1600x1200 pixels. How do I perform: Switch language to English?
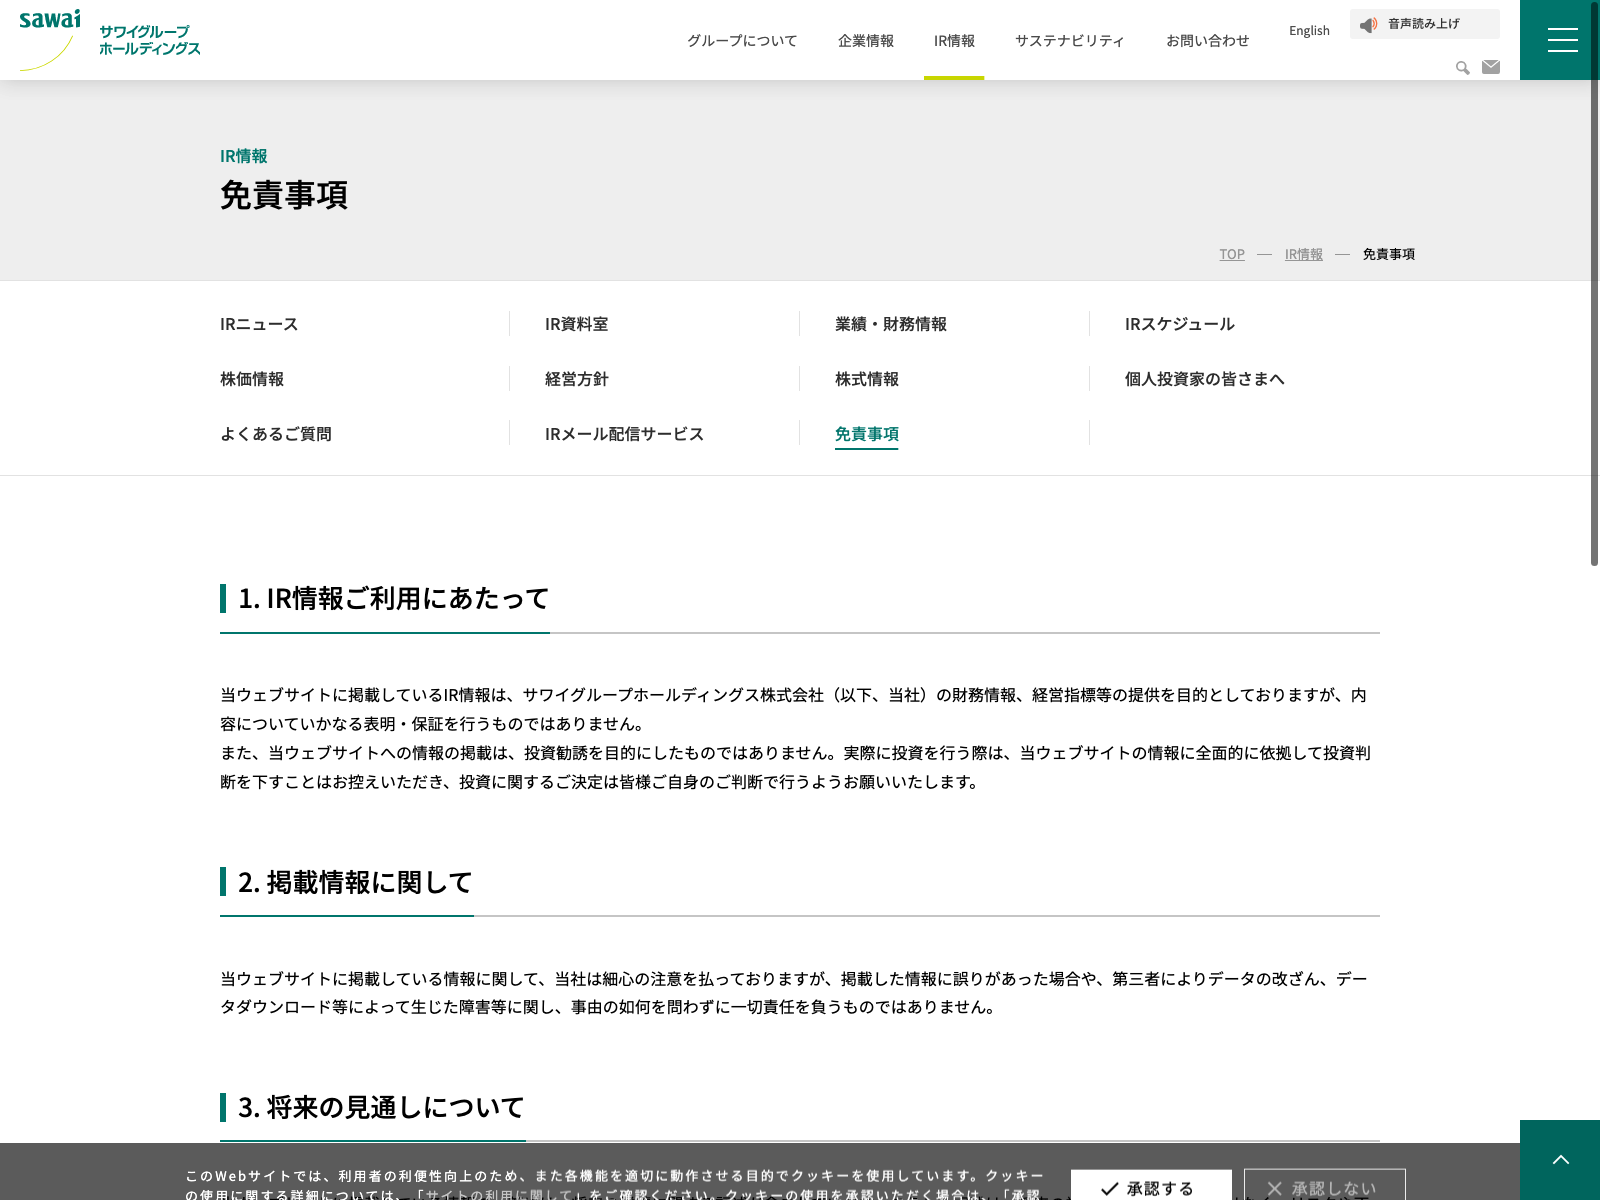coord(1309,31)
